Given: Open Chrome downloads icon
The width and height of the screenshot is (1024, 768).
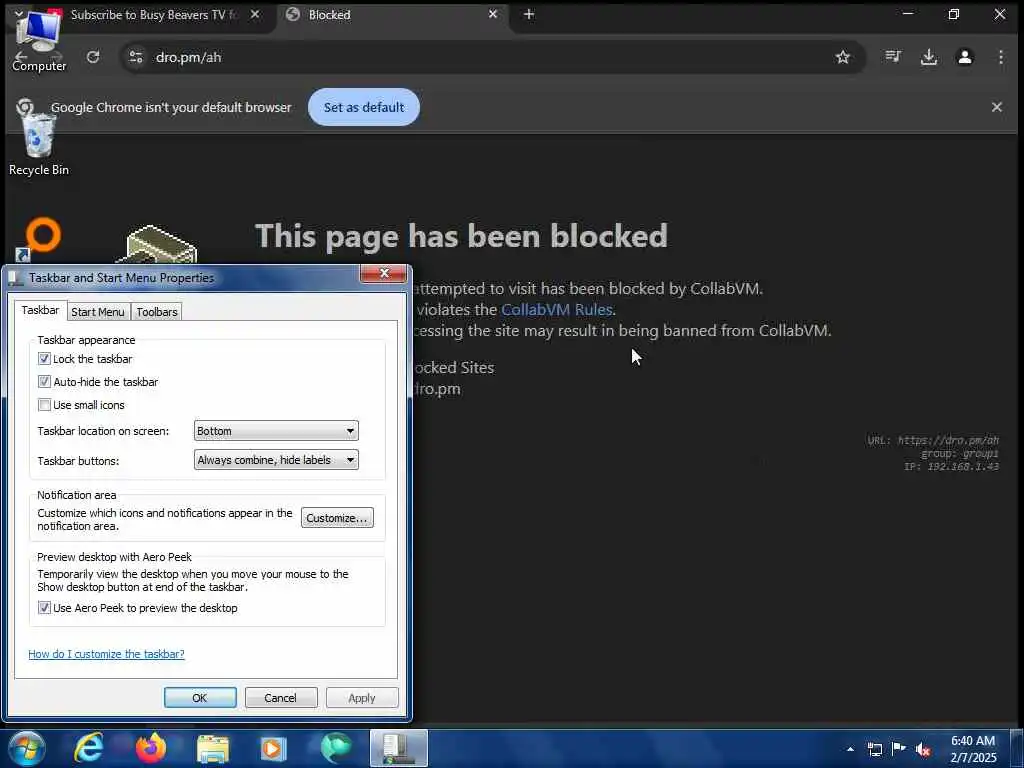Looking at the screenshot, I should [x=929, y=57].
